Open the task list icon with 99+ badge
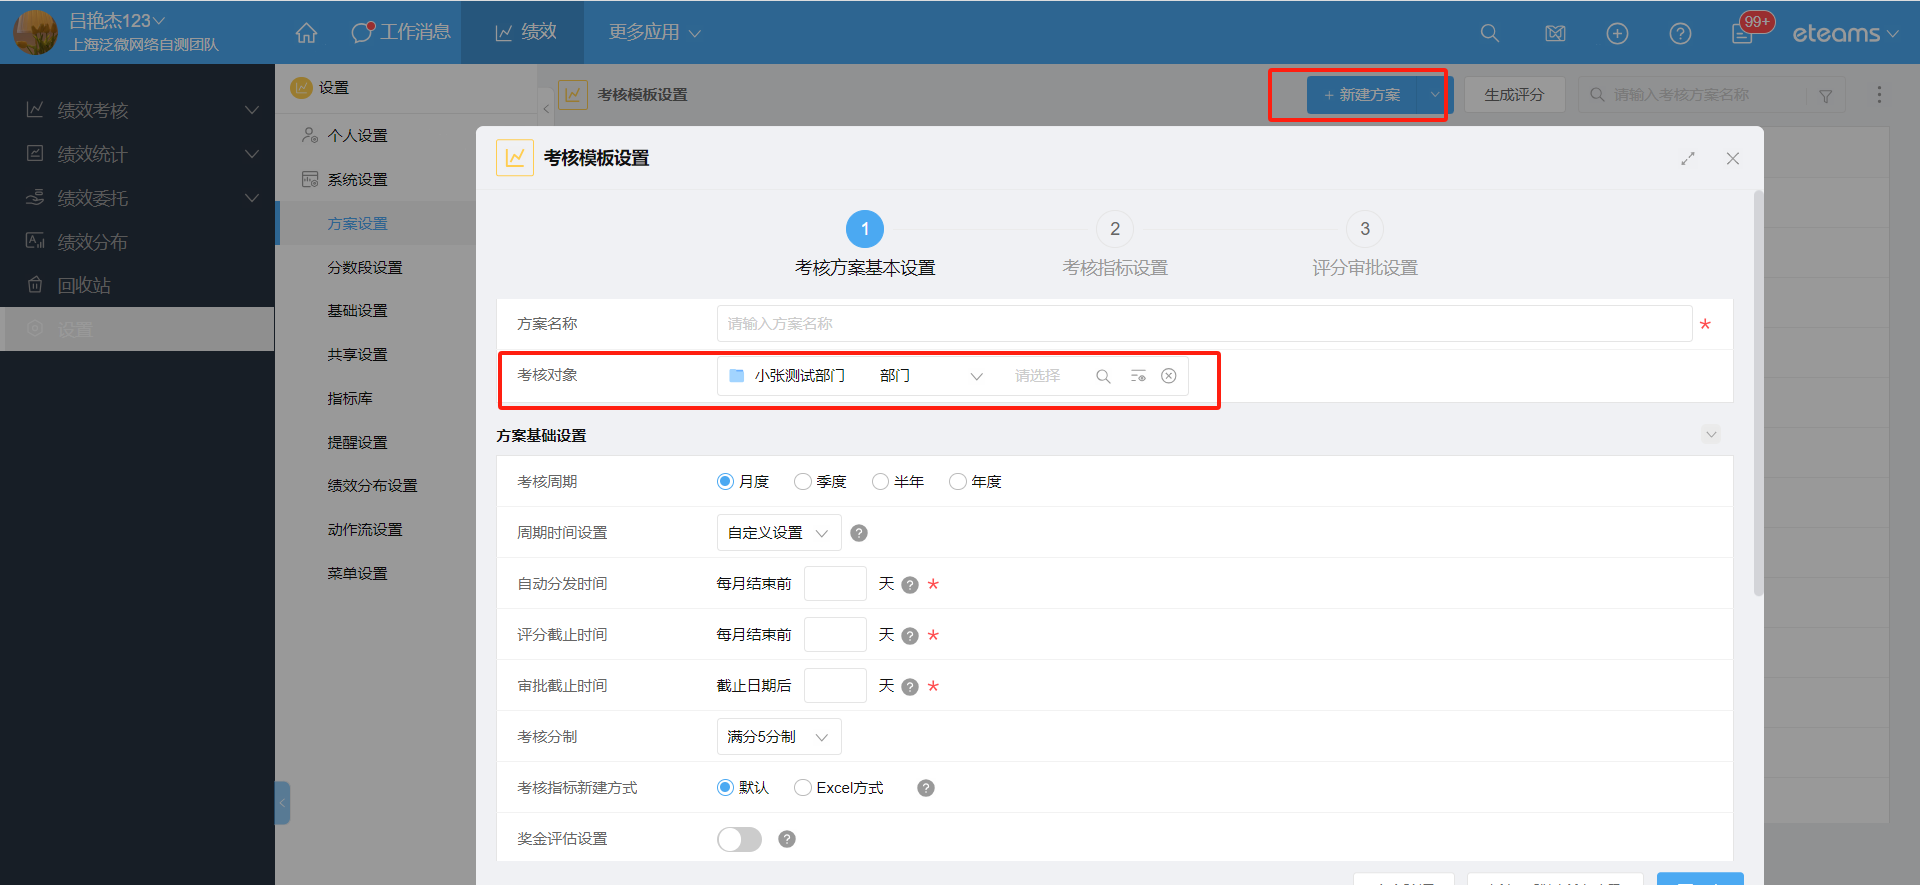The height and width of the screenshot is (885, 1920). tap(1743, 33)
